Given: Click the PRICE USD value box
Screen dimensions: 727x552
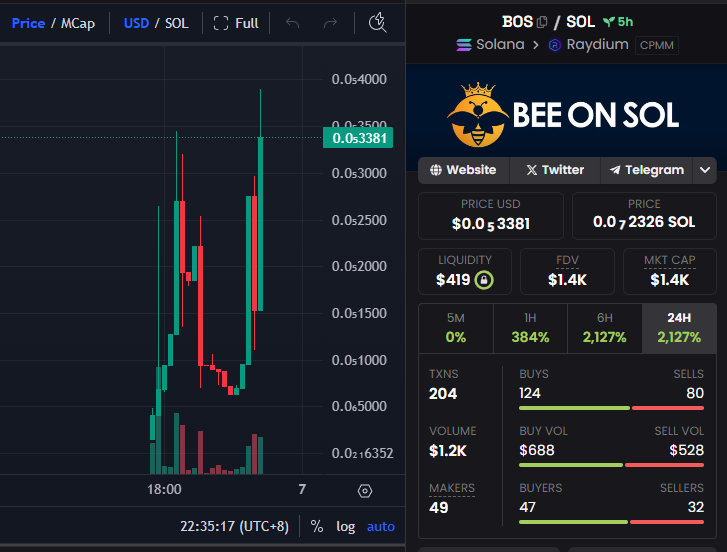Looking at the screenshot, I should click(491, 216).
